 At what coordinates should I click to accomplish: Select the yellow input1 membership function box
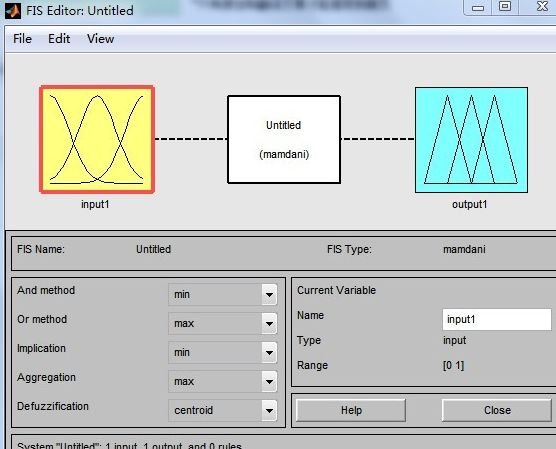pos(97,139)
